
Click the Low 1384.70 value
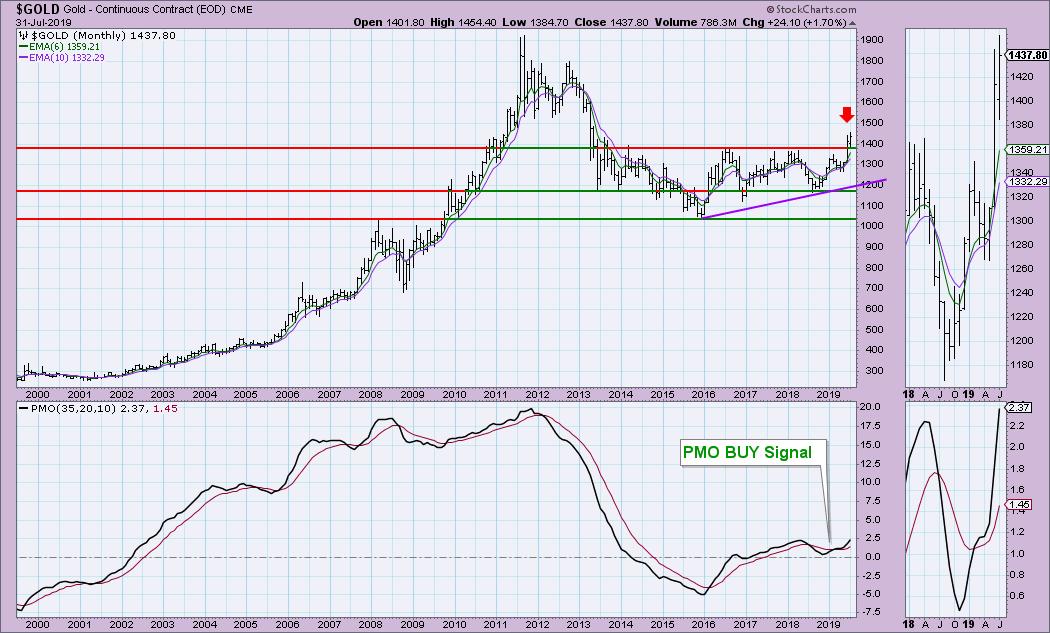coord(535,22)
